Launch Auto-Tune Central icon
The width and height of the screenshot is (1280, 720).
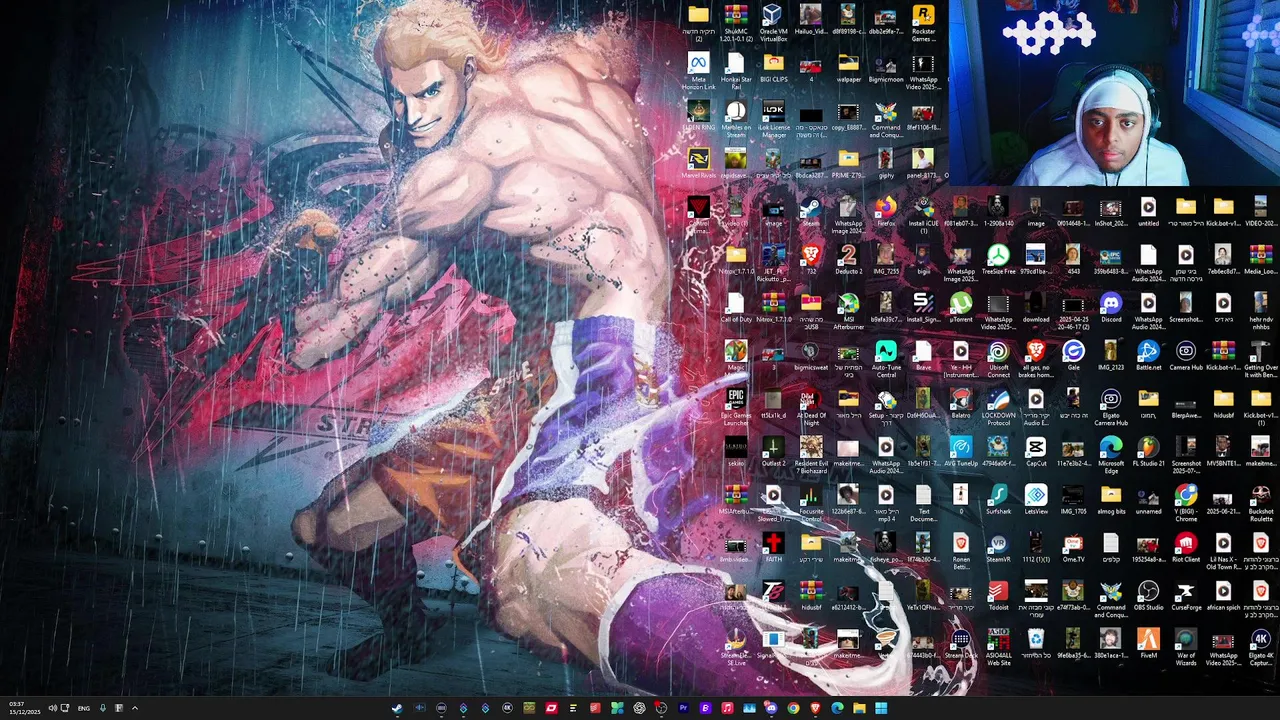(x=886, y=358)
